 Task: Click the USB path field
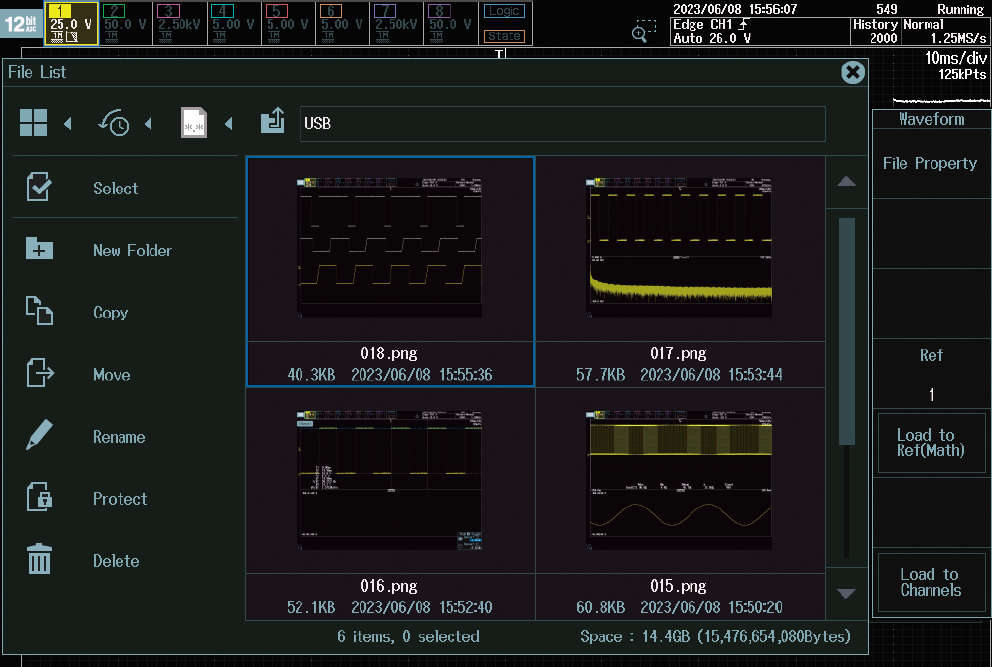(x=562, y=124)
